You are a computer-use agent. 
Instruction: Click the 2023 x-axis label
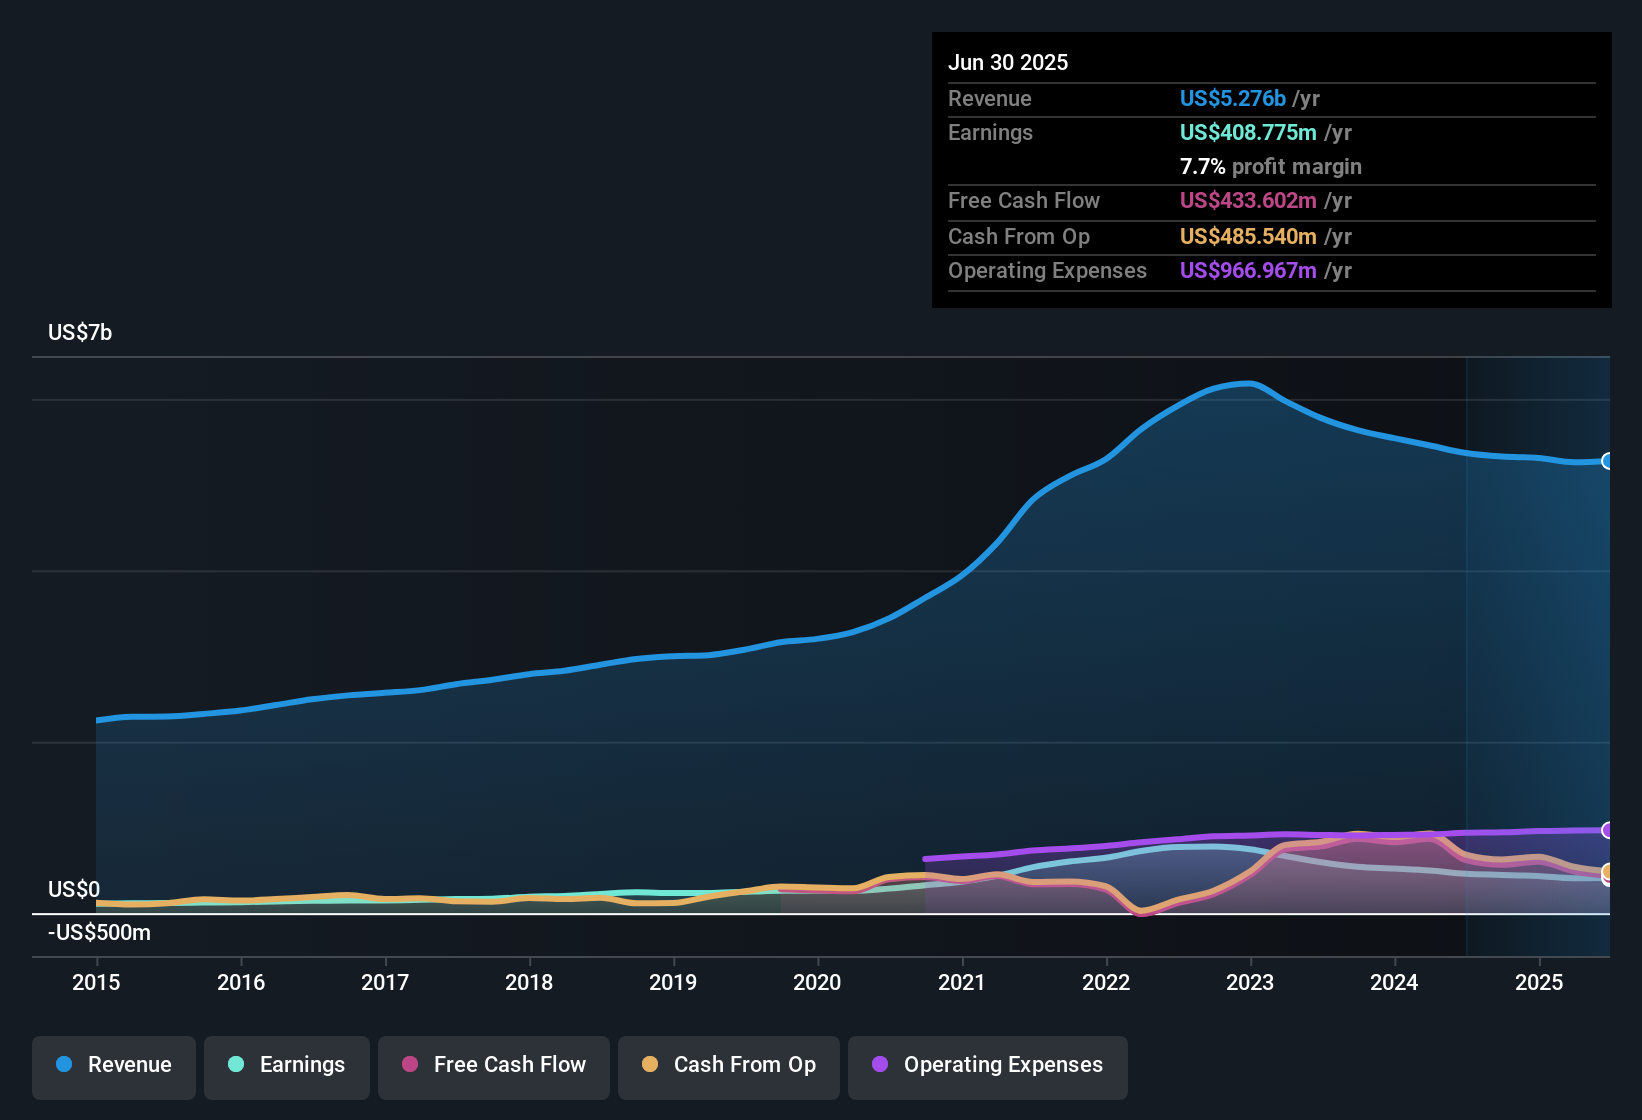click(1250, 983)
